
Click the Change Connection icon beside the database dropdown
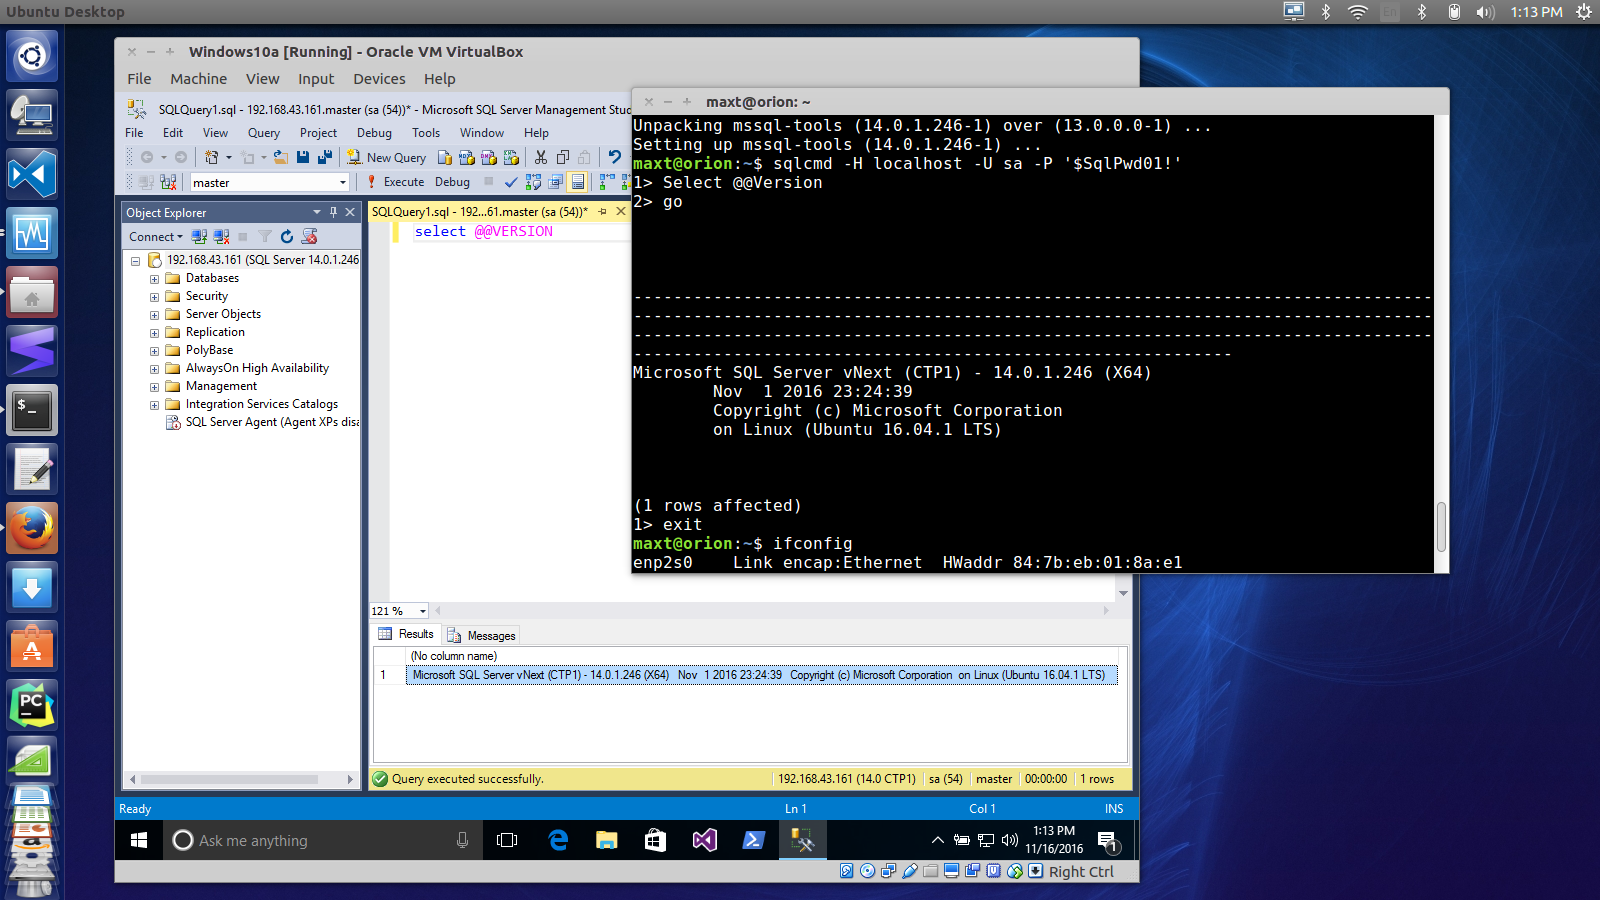[168, 182]
